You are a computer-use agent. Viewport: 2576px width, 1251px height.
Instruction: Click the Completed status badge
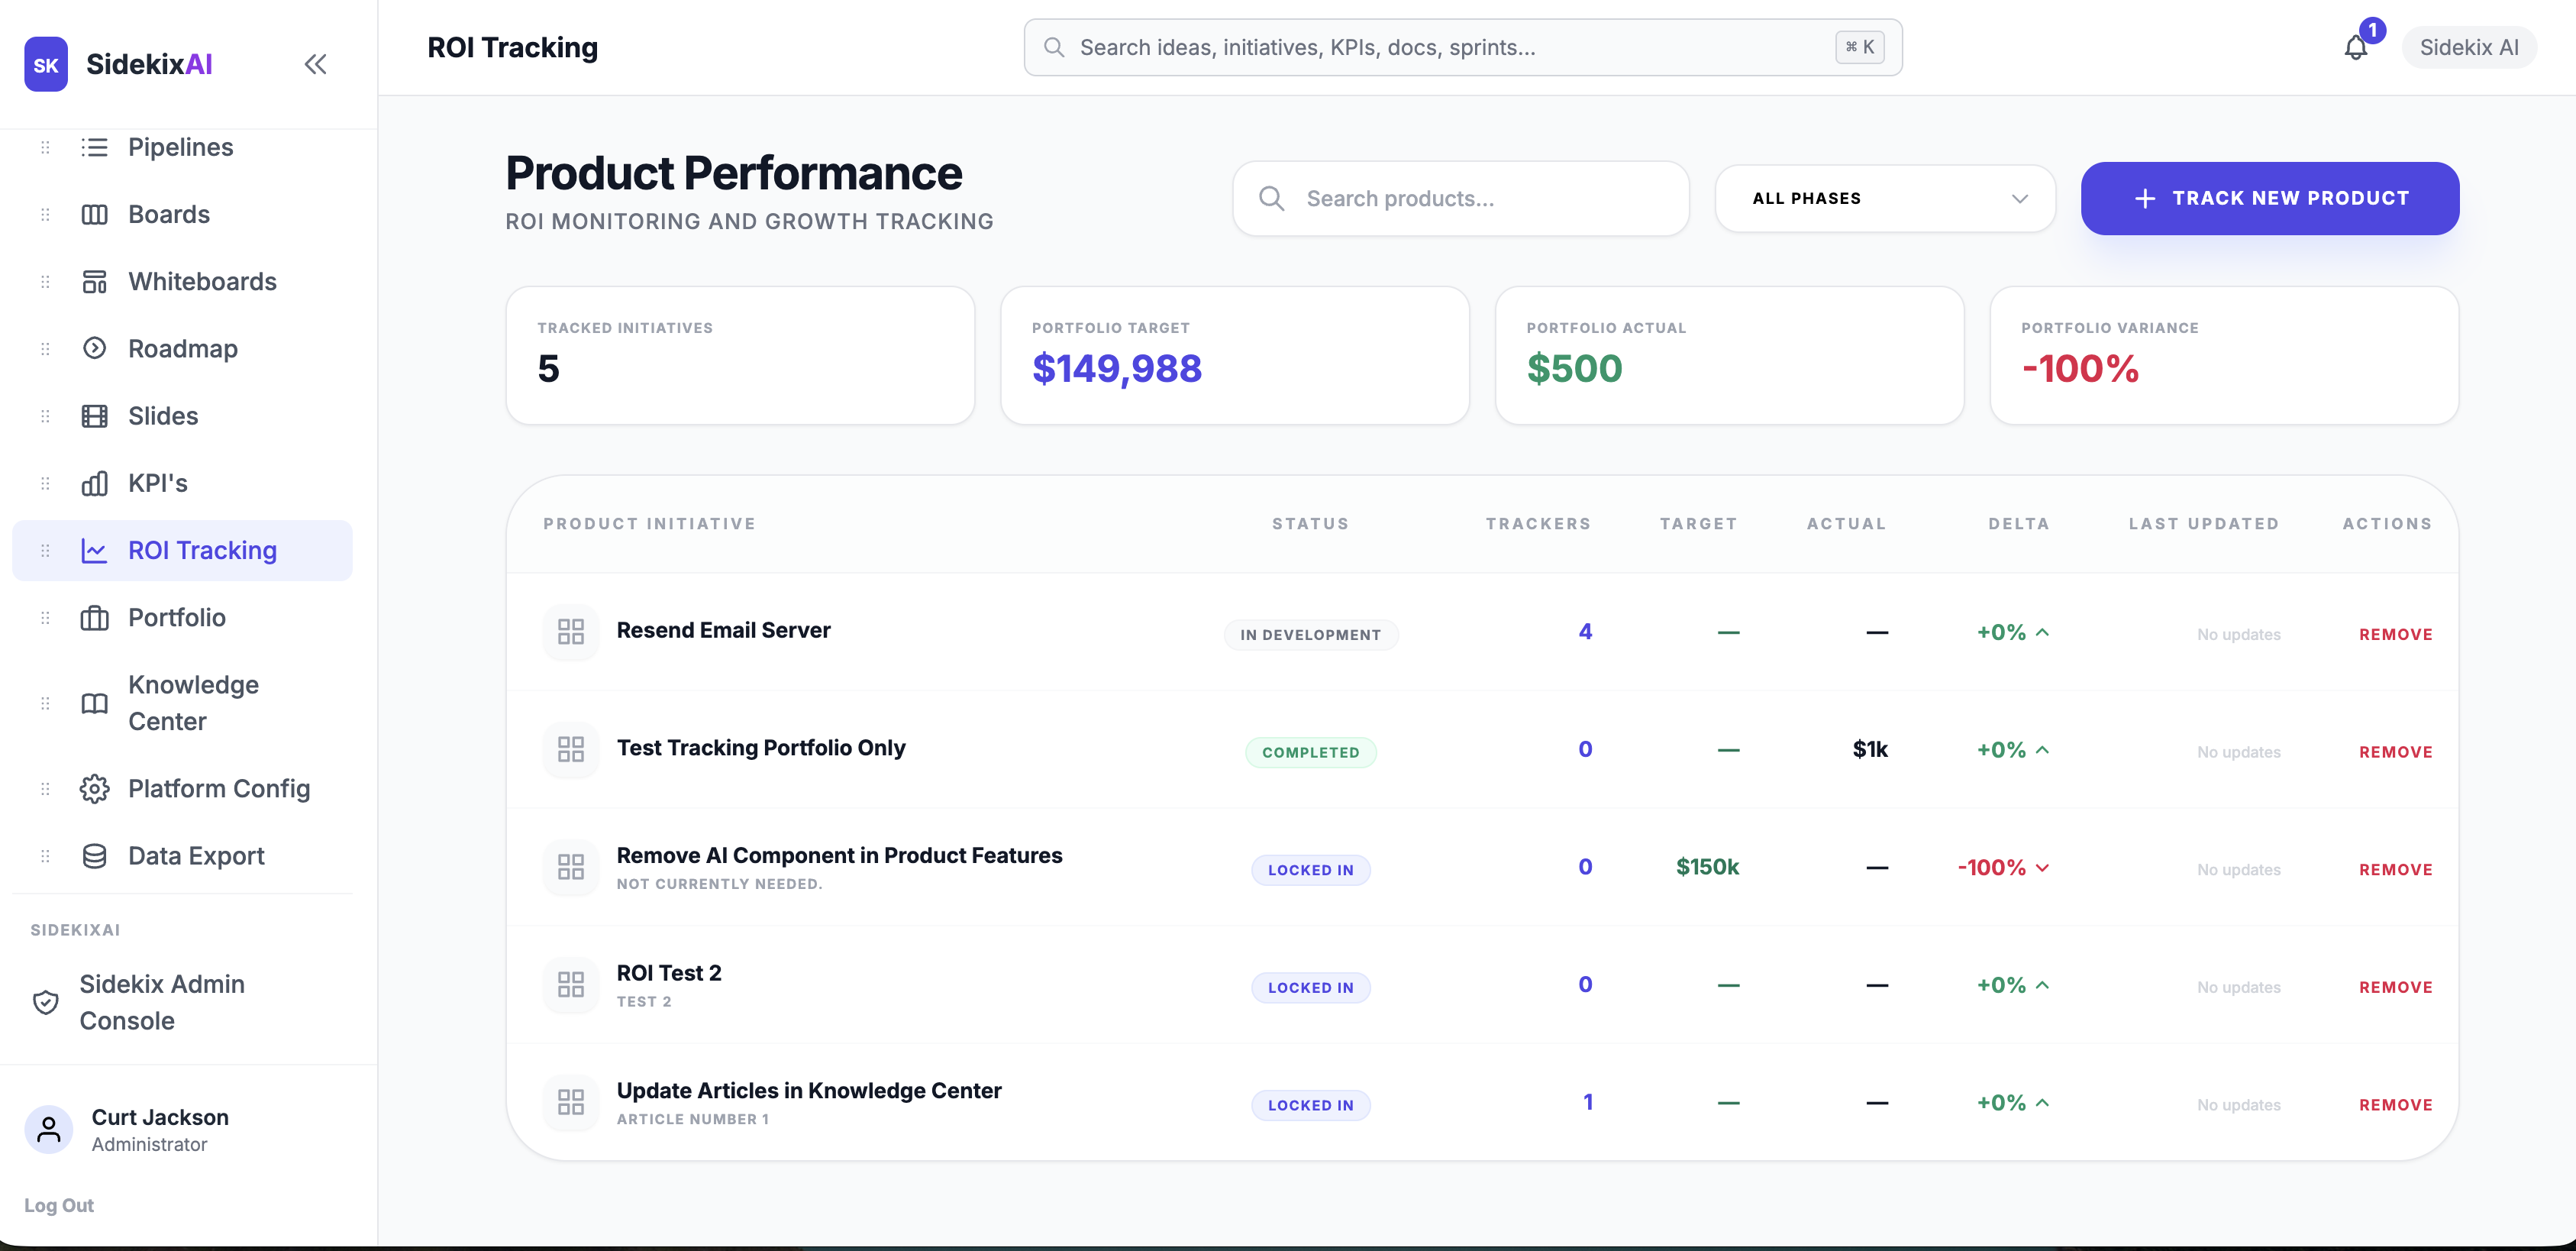tap(1310, 752)
